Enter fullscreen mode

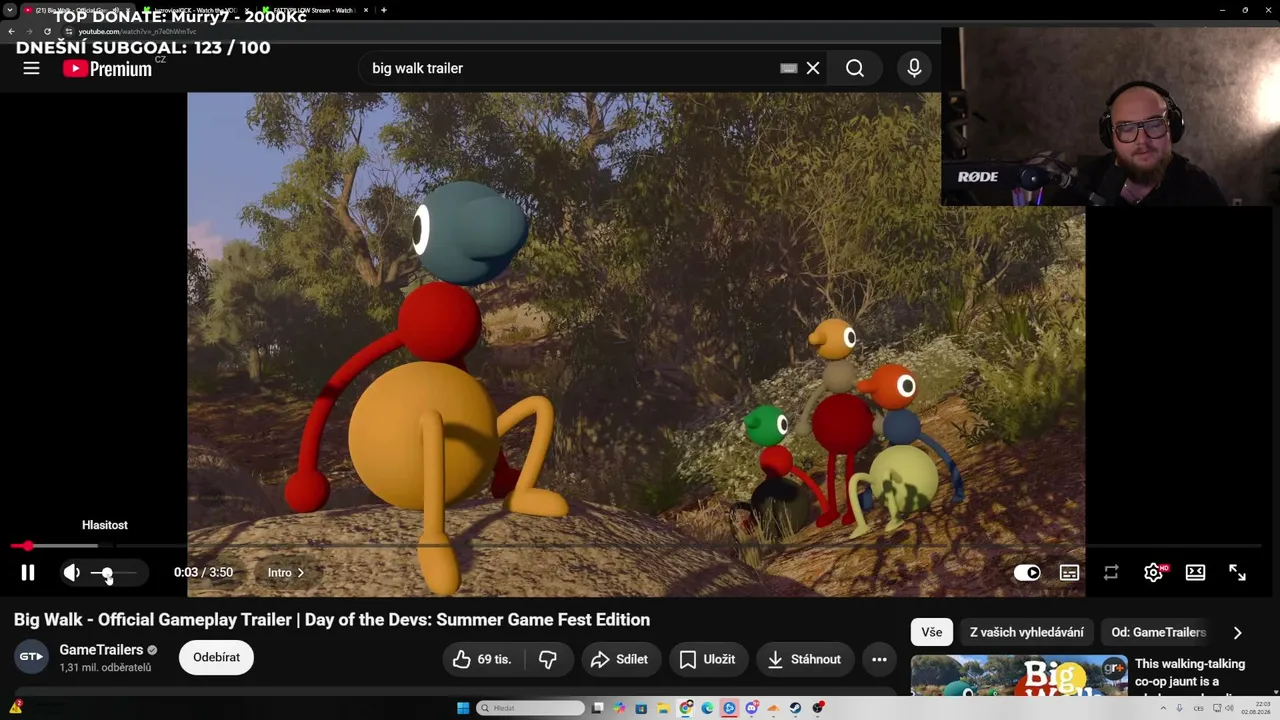pos(1237,573)
